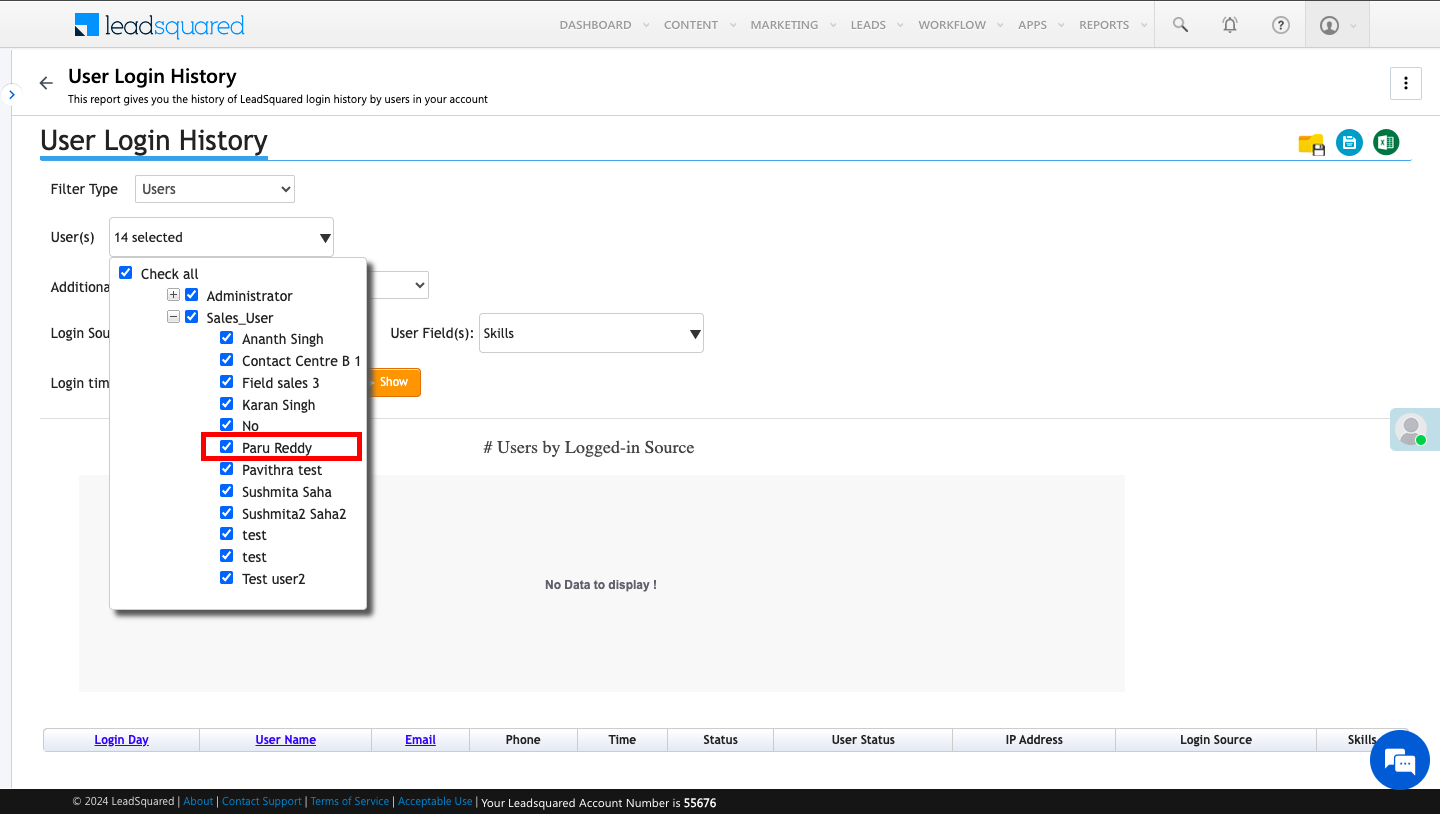Open the search icon in top bar
1440x814 pixels.
1180,25
